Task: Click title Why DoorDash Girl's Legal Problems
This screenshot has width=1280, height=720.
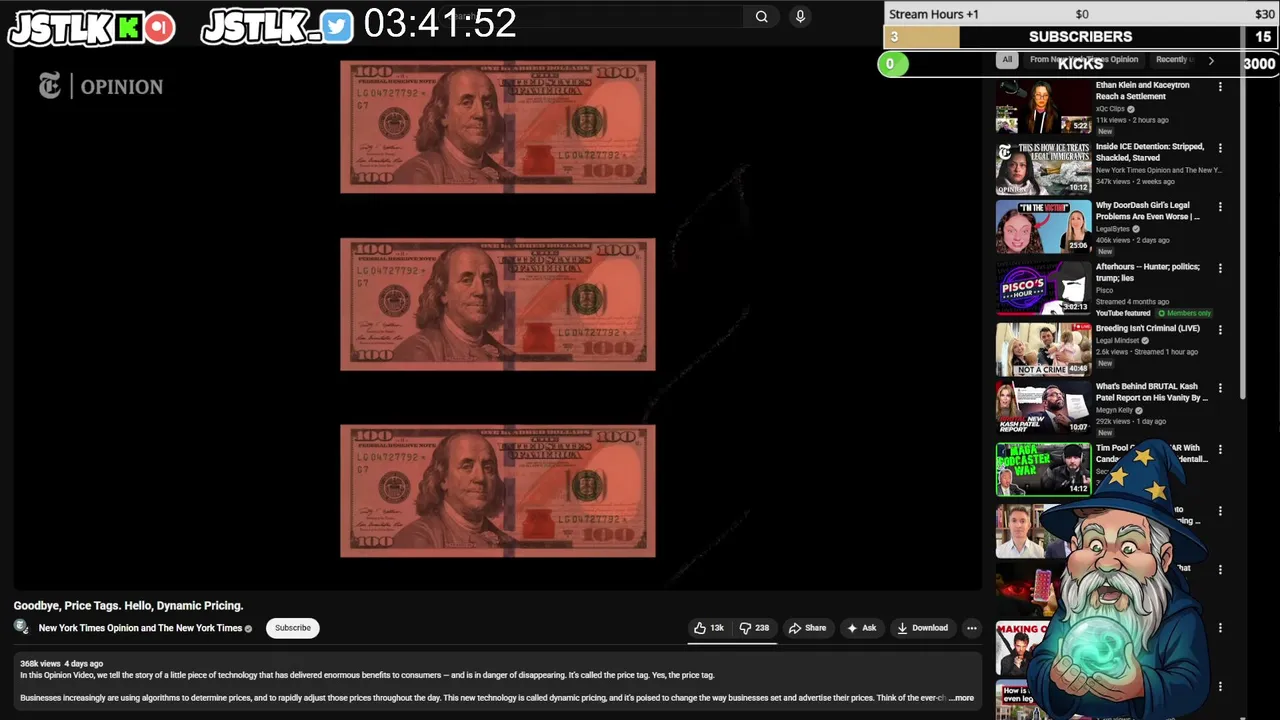Action: (x=1147, y=210)
